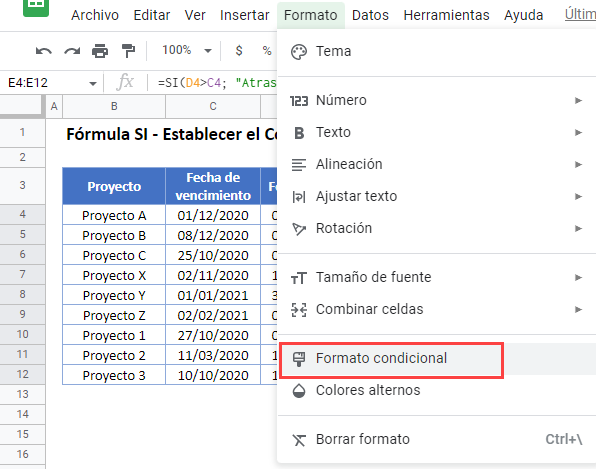
Task: Expand the Alineación submenu arrow
Action: [x=578, y=164]
